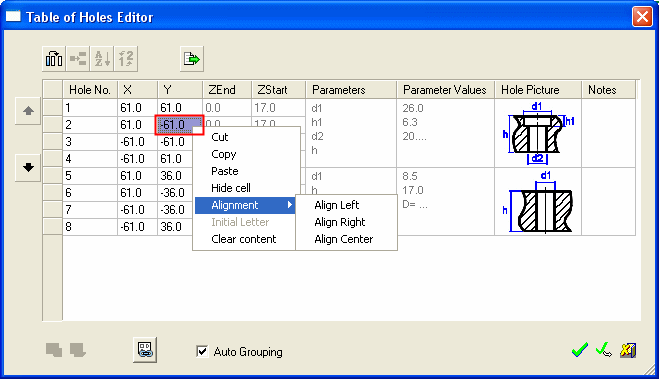Choose Align Right in submenu
Screen dimensions: 659x379
[x=340, y=222]
